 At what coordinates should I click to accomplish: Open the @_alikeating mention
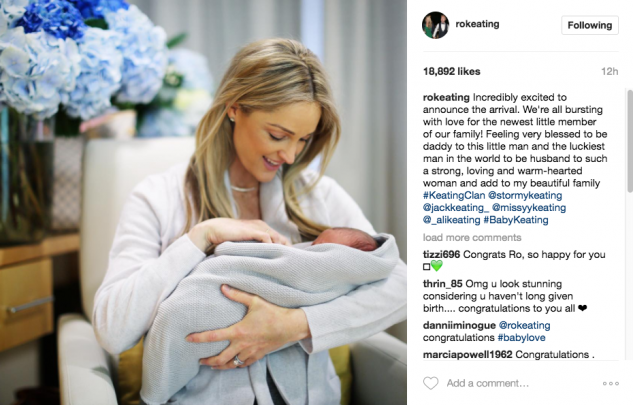pos(451,220)
